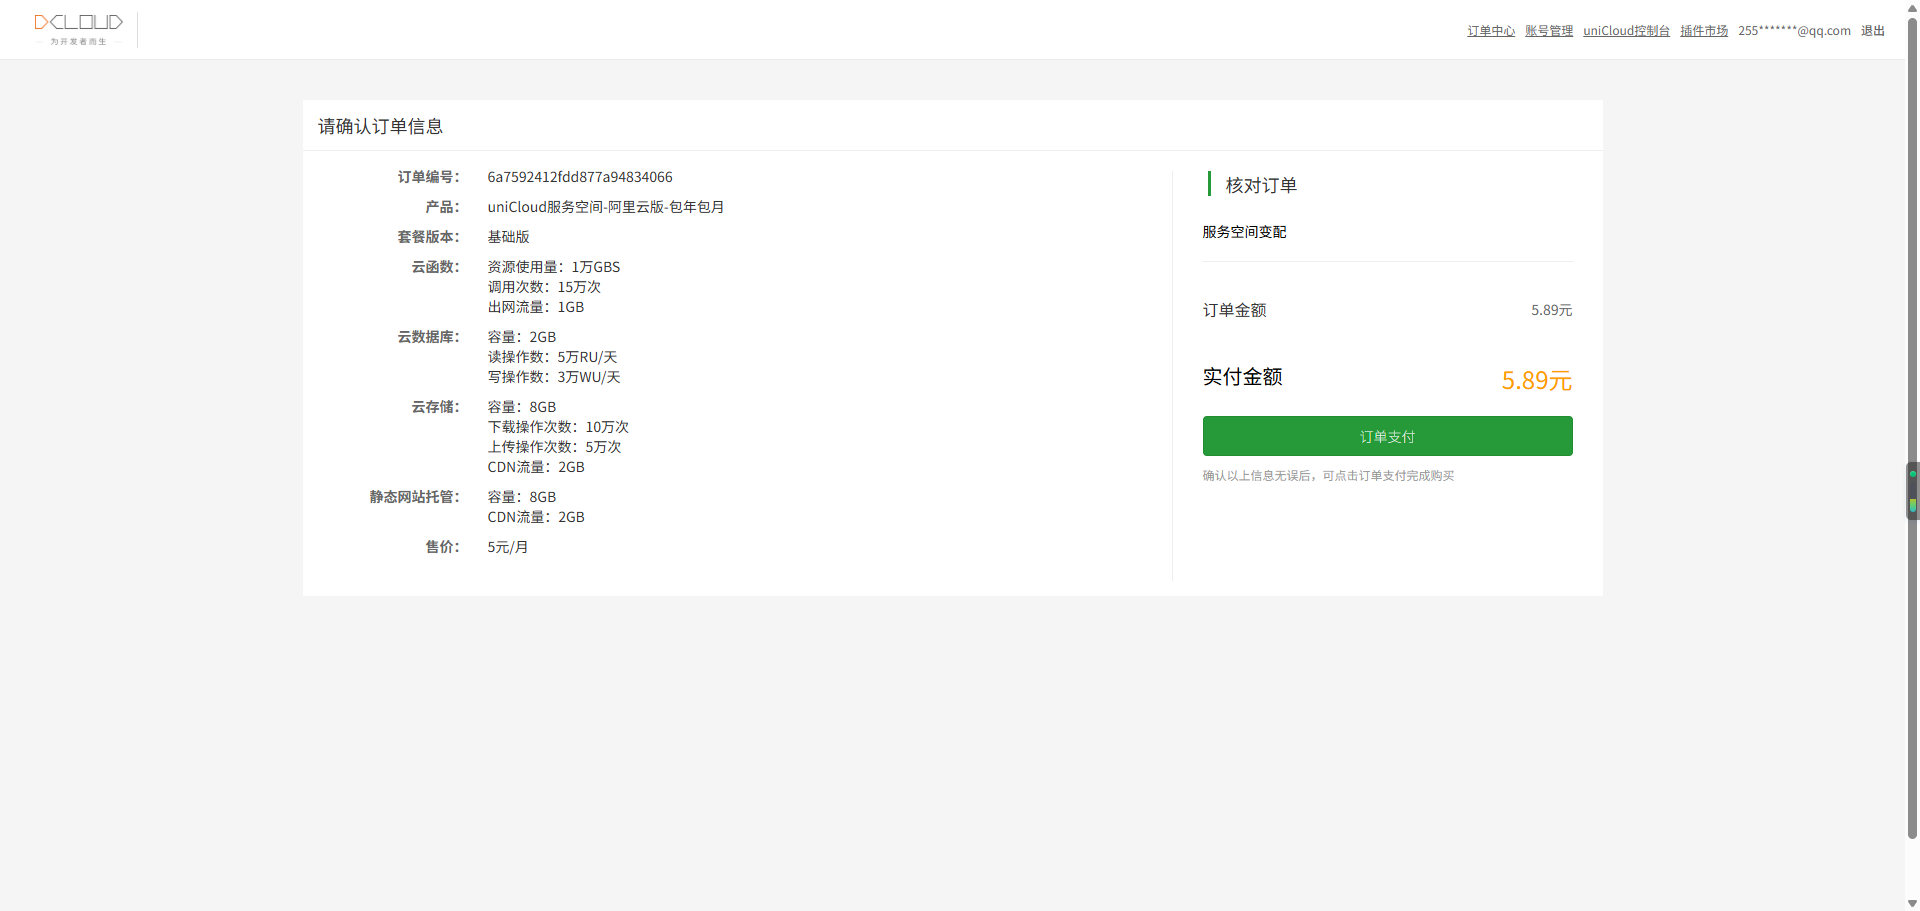Click the 订单金额 5.89元 value
The image size is (1920, 911).
click(x=1552, y=310)
